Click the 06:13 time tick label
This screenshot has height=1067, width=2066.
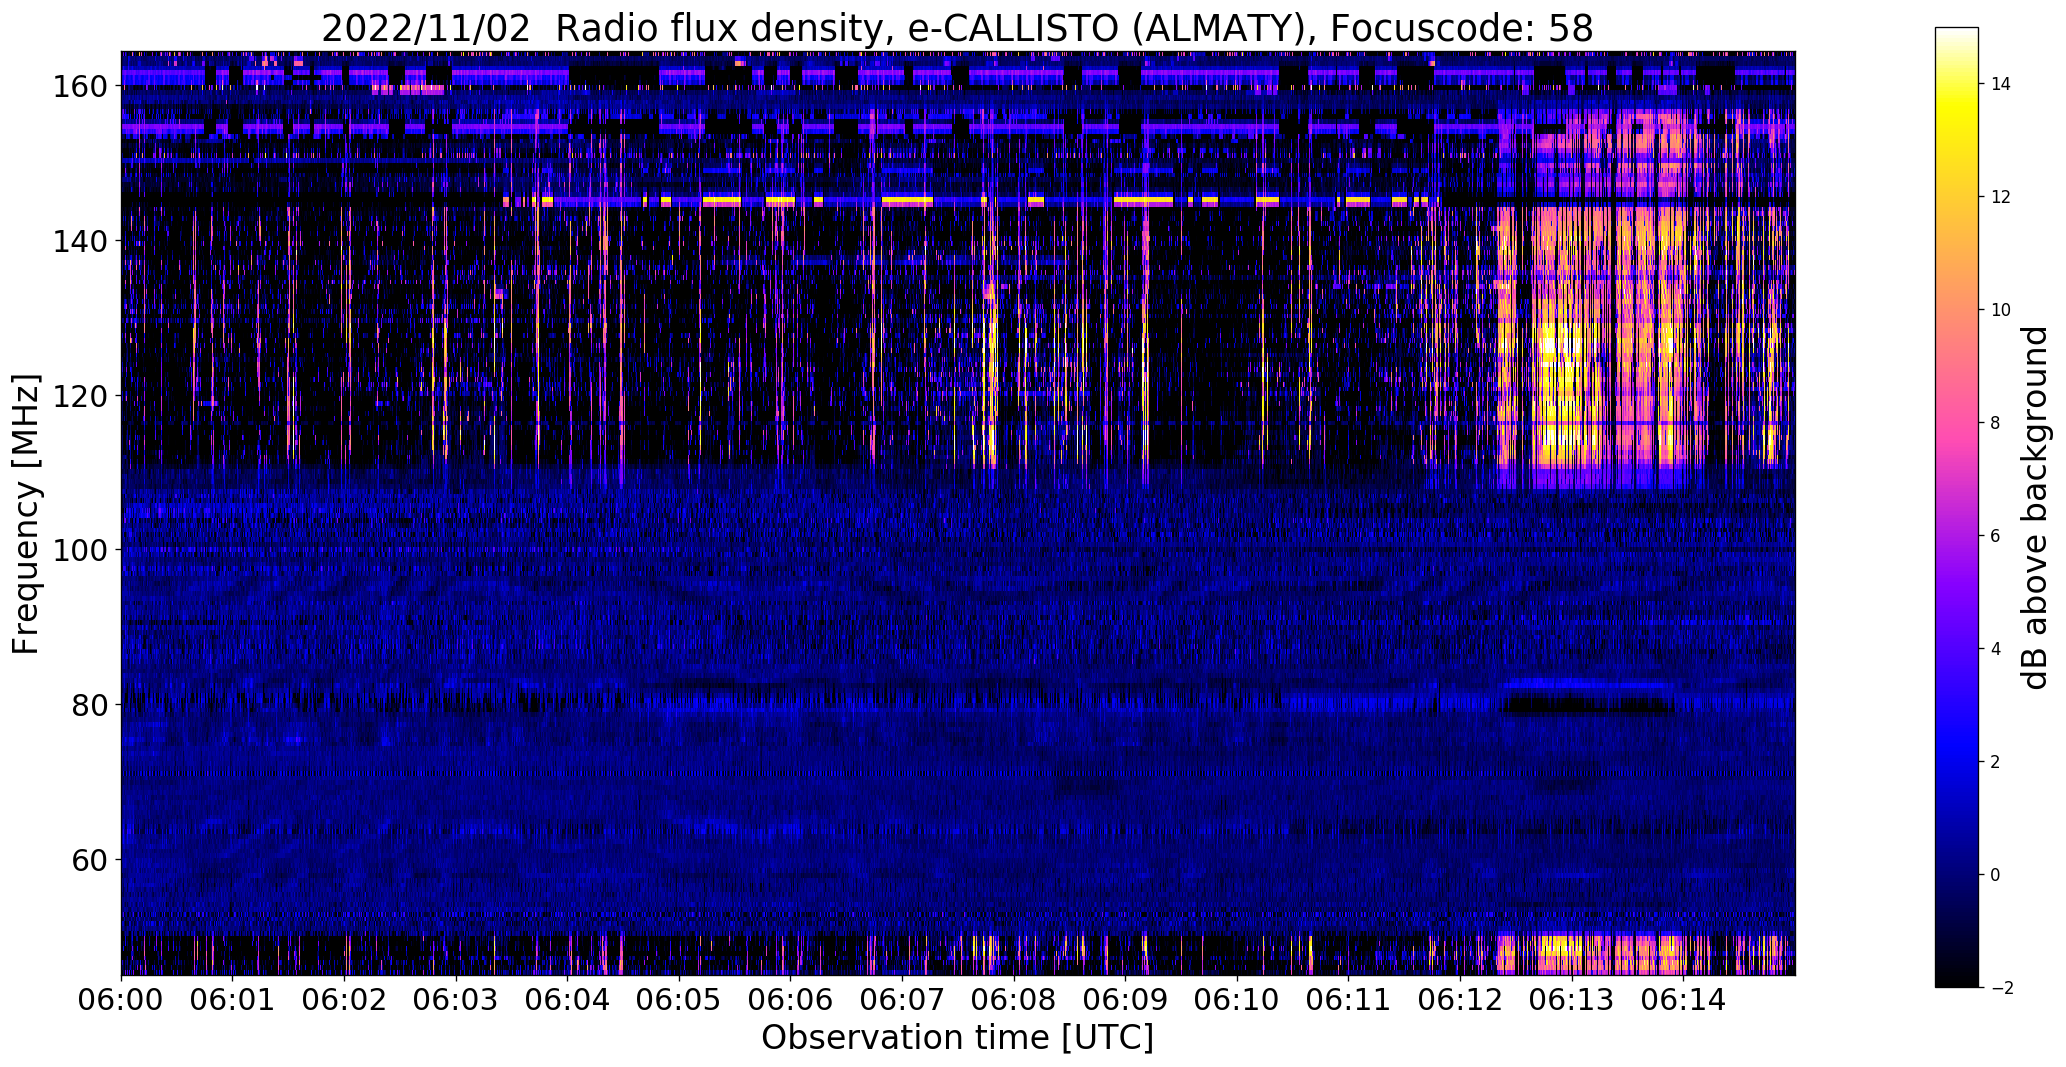(x=1572, y=1000)
